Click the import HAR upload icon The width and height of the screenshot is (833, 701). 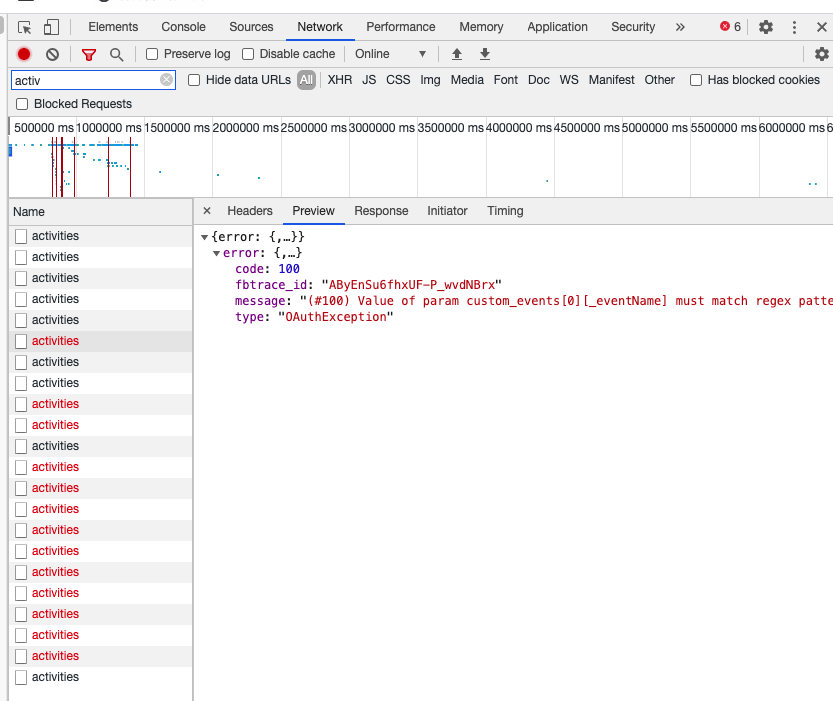[x=457, y=54]
